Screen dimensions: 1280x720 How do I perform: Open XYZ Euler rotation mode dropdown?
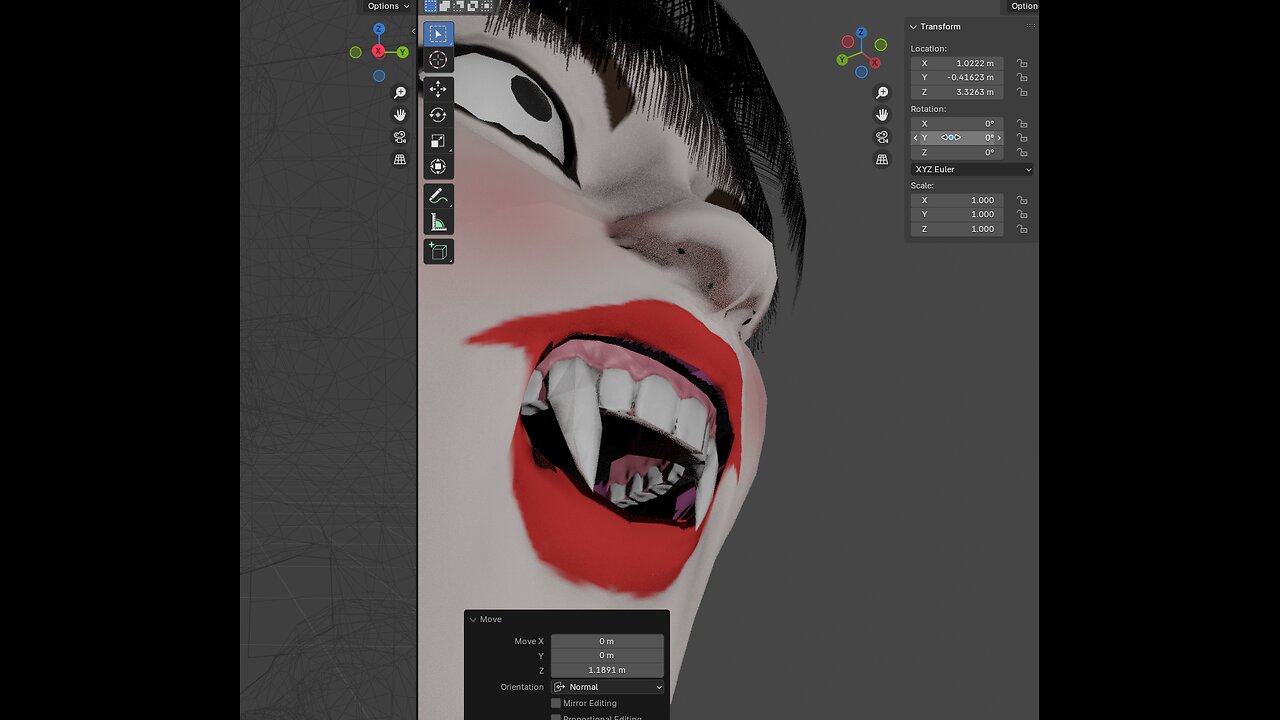click(x=971, y=170)
